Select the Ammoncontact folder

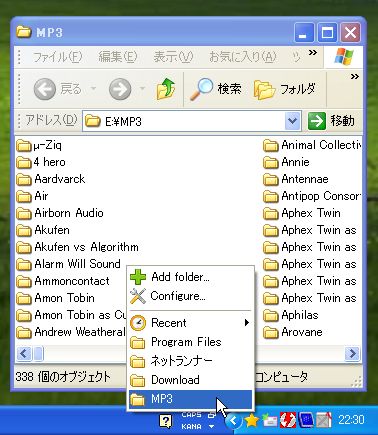tap(63, 281)
